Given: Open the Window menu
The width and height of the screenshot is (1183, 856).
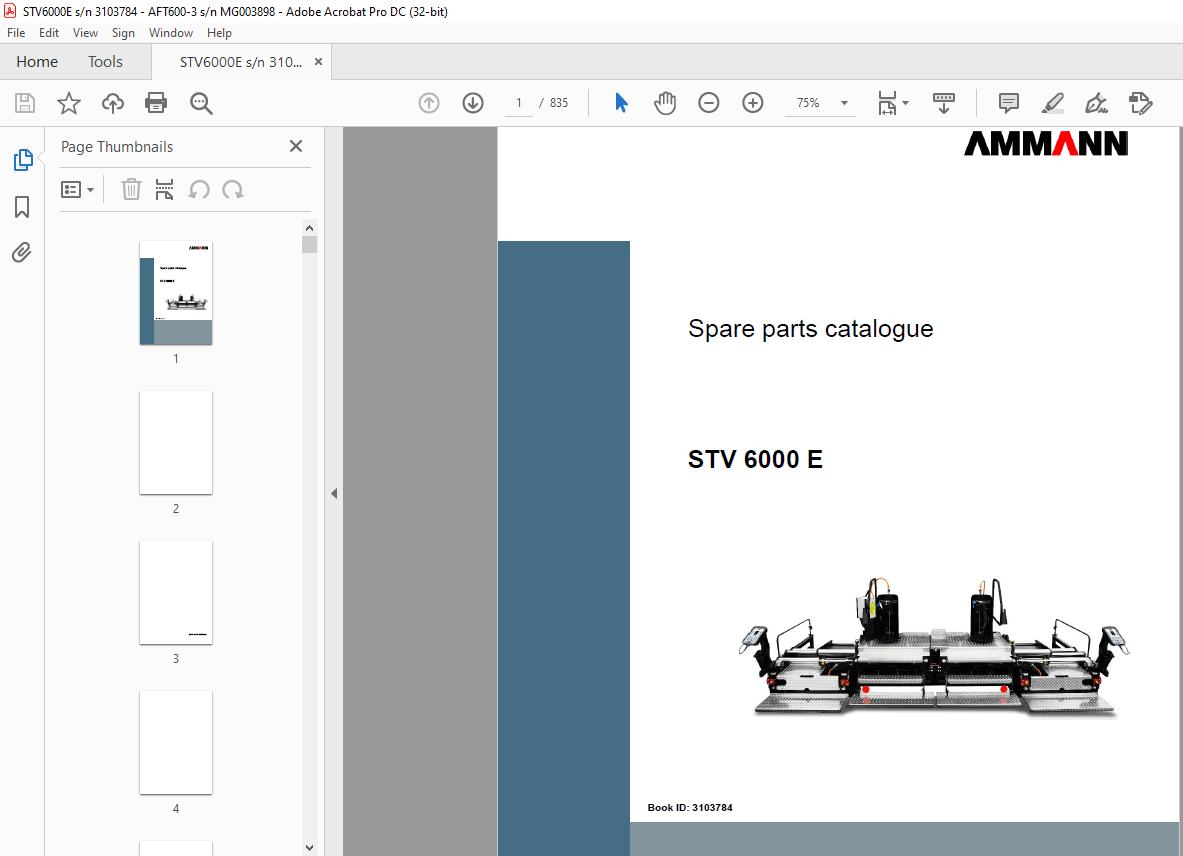Looking at the screenshot, I should [171, 32].
